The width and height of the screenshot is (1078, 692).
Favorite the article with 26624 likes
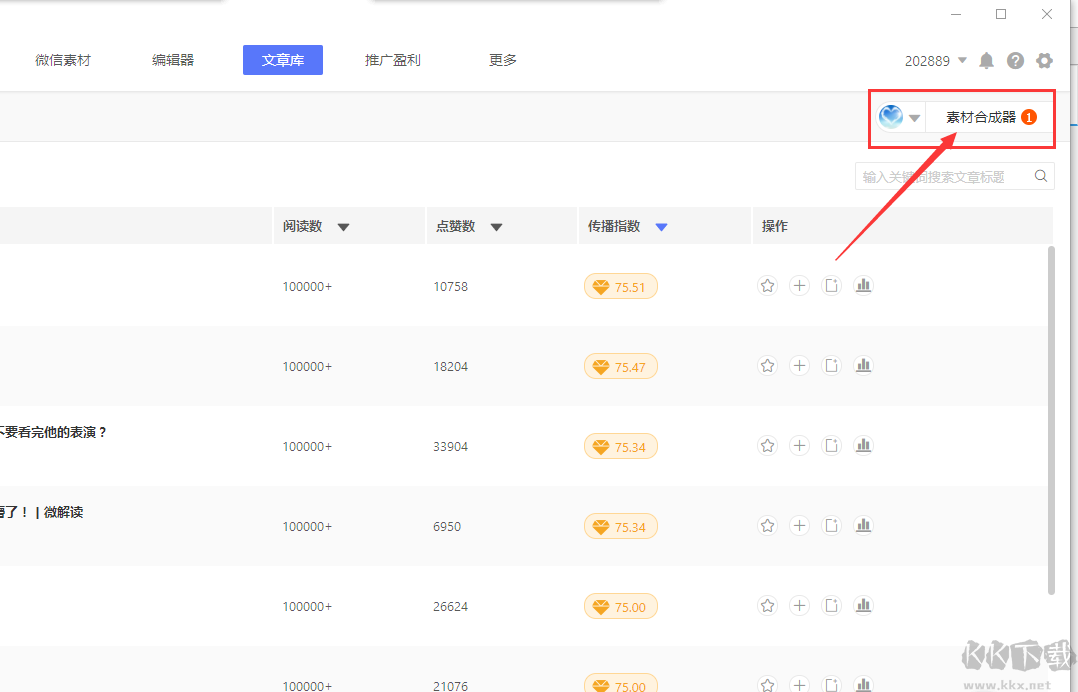[x=767, y=606]
